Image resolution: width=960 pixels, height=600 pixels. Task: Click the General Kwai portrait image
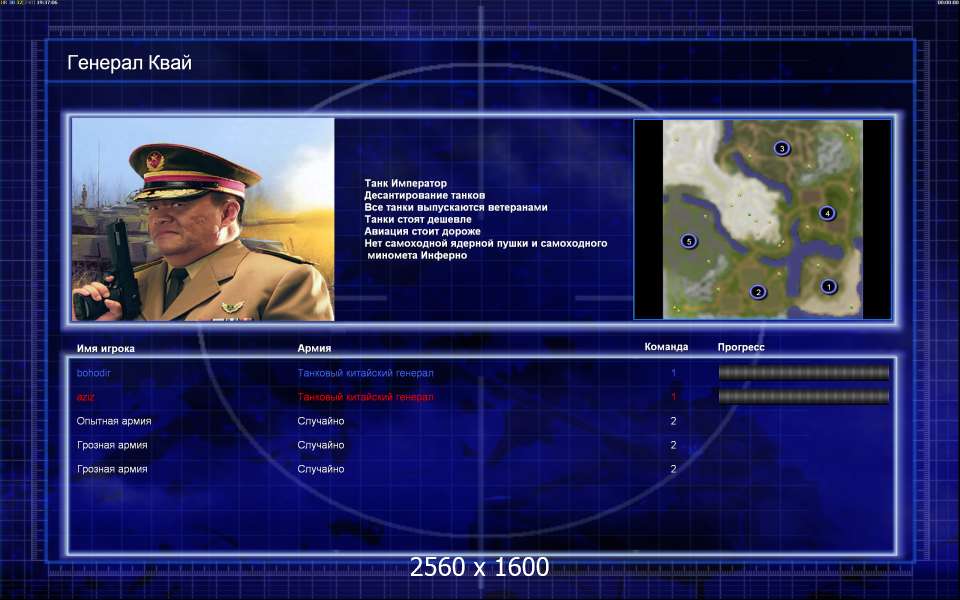pyautogui.click(x=203, y=219)
